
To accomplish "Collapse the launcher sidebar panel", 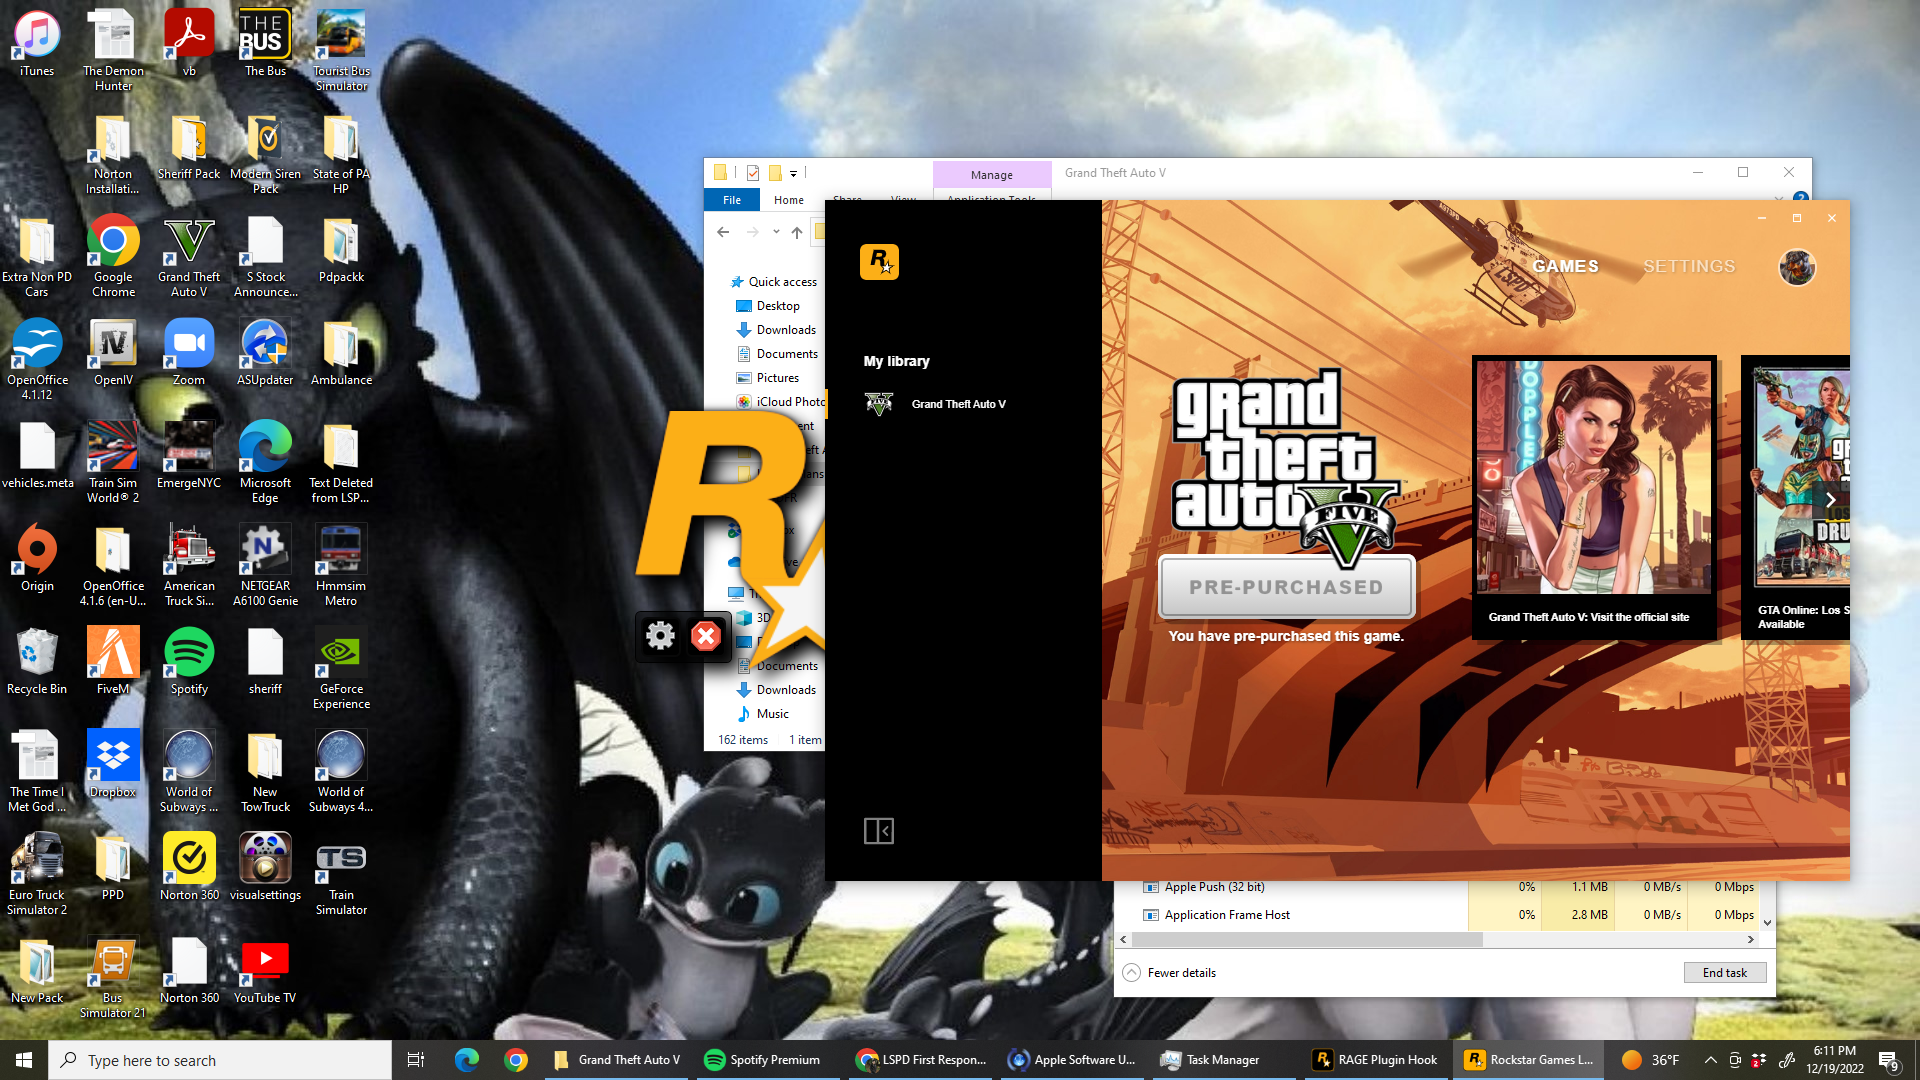I will [878, 830].
